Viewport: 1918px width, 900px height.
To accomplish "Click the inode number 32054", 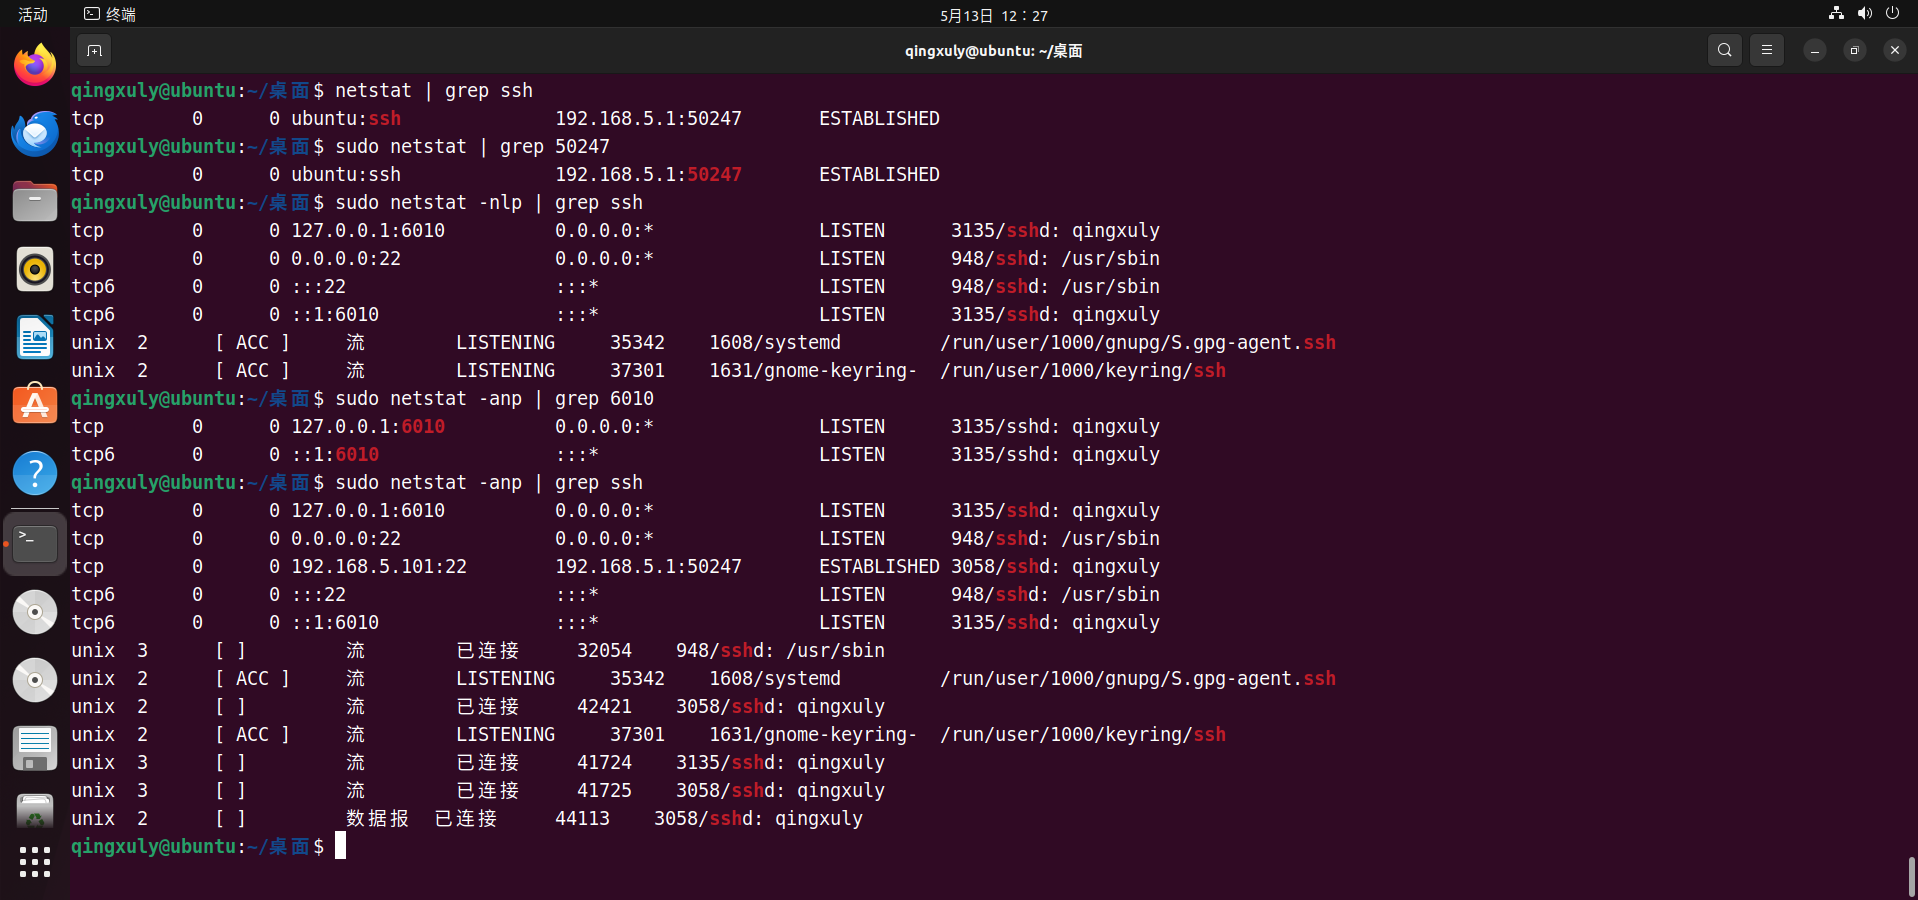I will coord(604,650).
